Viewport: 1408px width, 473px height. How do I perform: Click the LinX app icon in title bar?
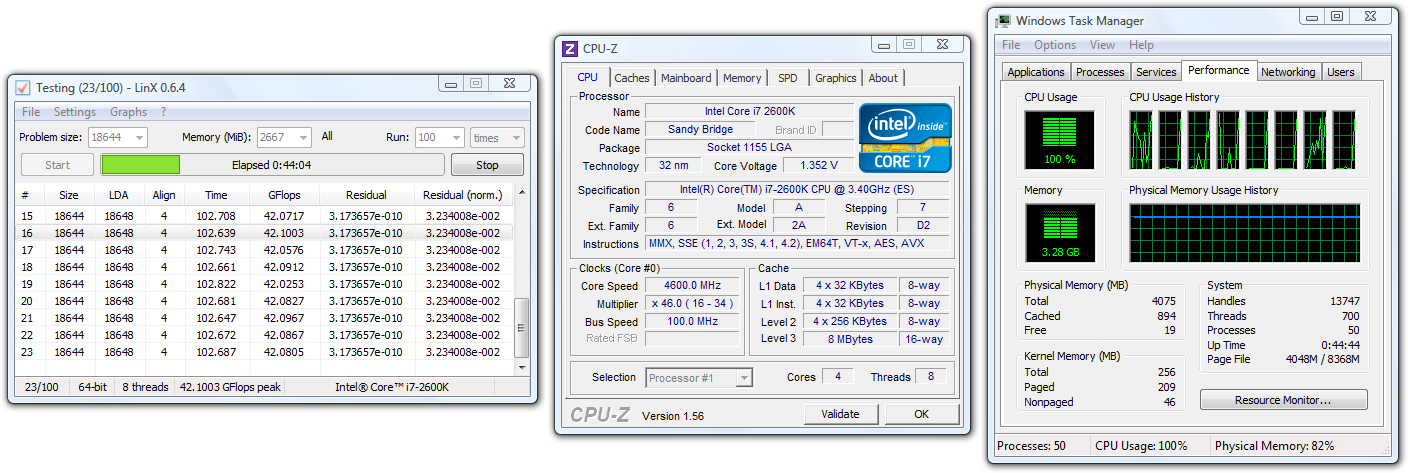(x=23, y=87)
